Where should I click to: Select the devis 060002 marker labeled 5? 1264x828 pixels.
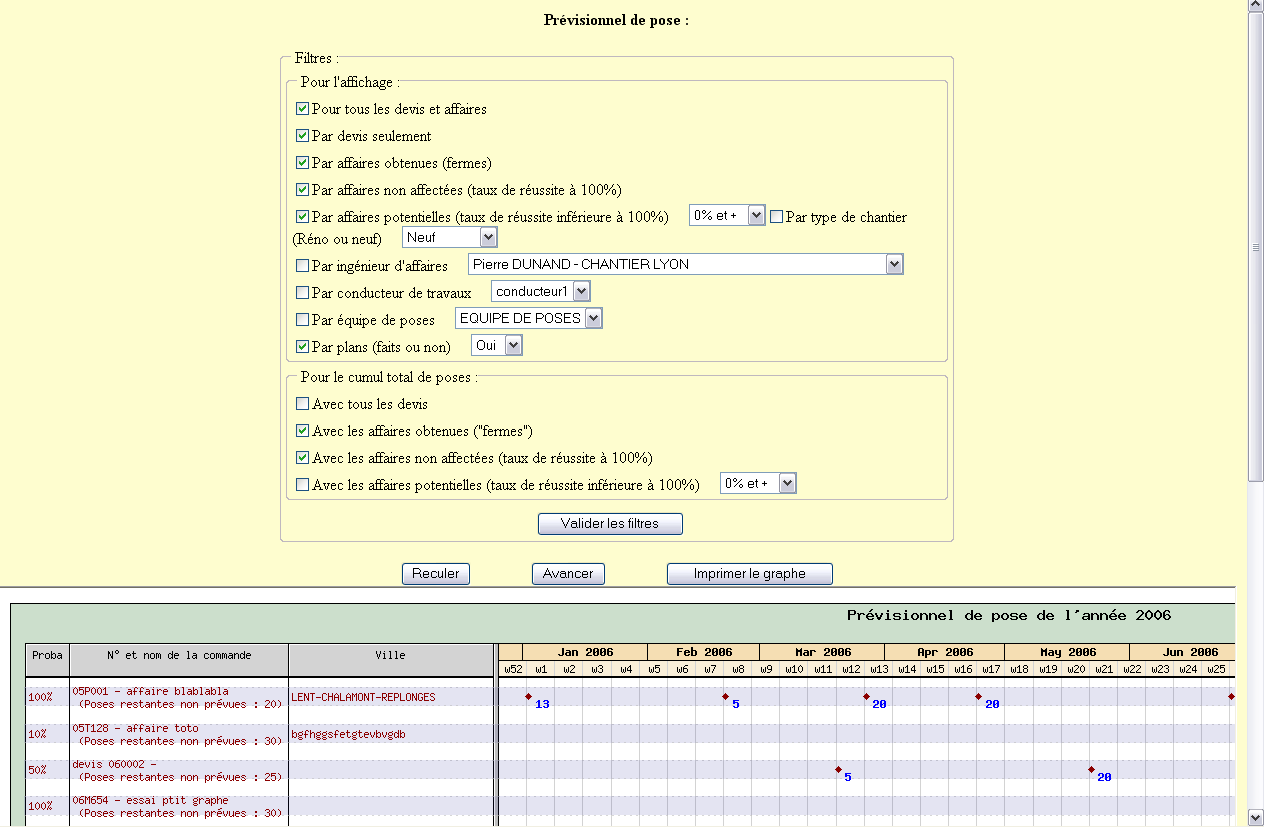pos(838,769)
